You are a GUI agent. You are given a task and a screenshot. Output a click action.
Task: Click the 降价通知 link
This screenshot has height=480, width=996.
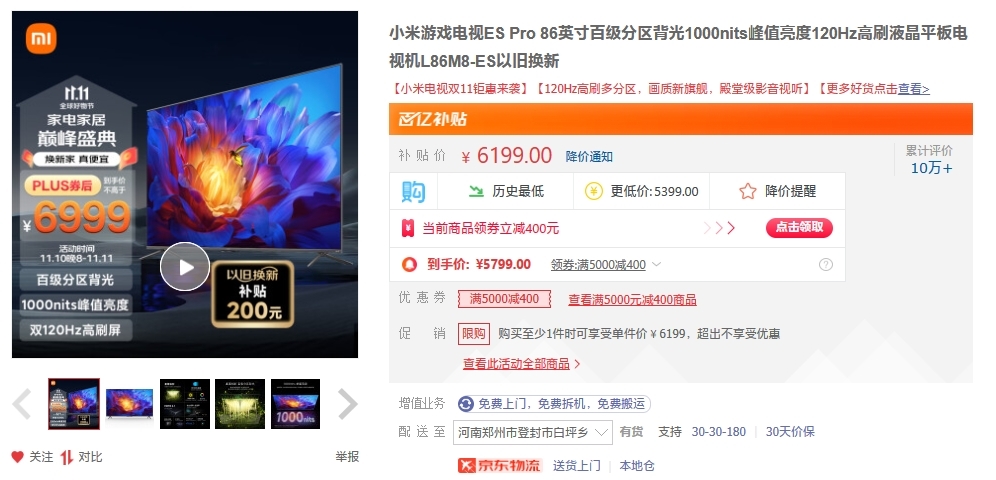tap(589, 156)
